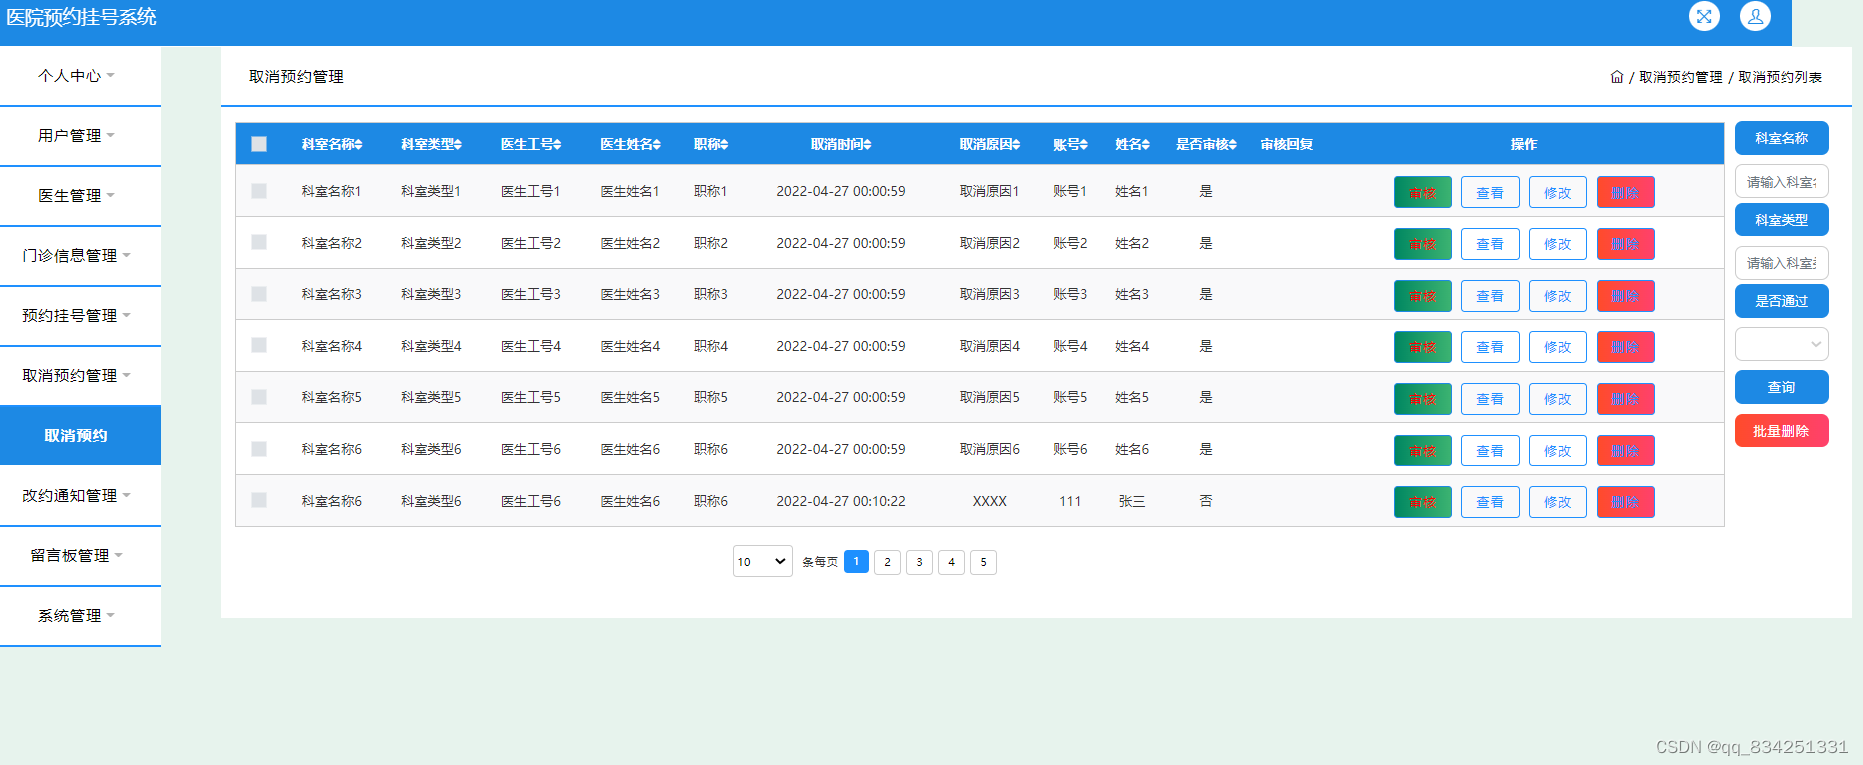Select the 科室名称2 row checkbox
The height and width of the screenshot is (765, 1863).
tap(259, 243)
